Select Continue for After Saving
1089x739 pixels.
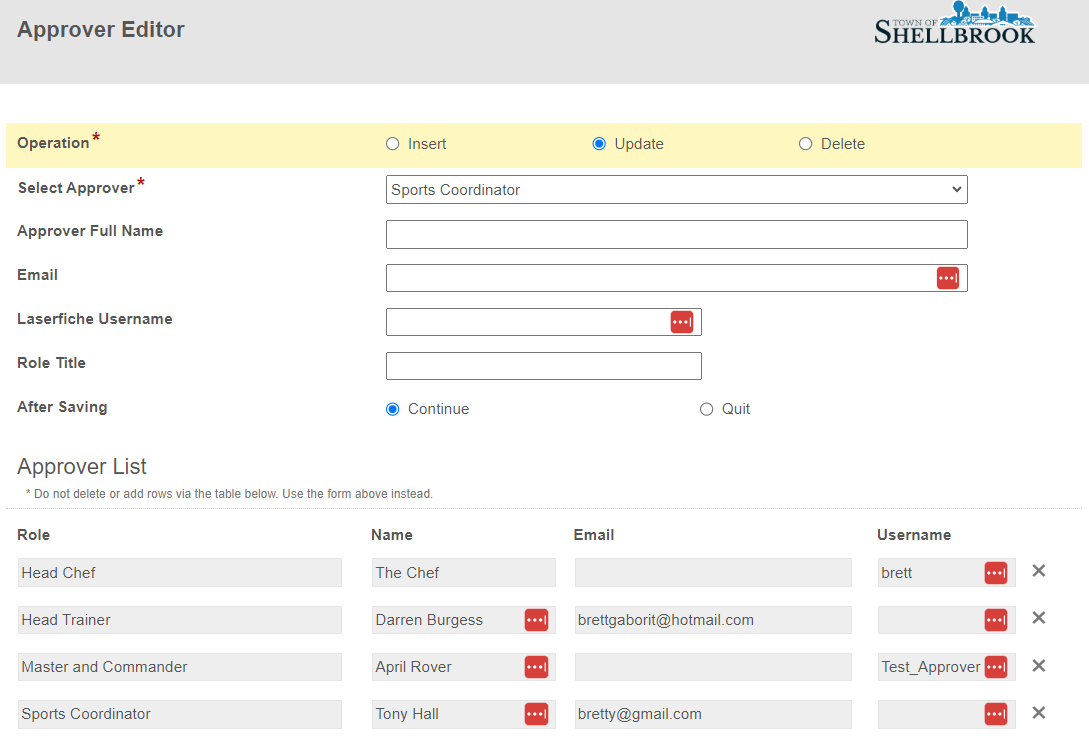click(x=393, y=409)
